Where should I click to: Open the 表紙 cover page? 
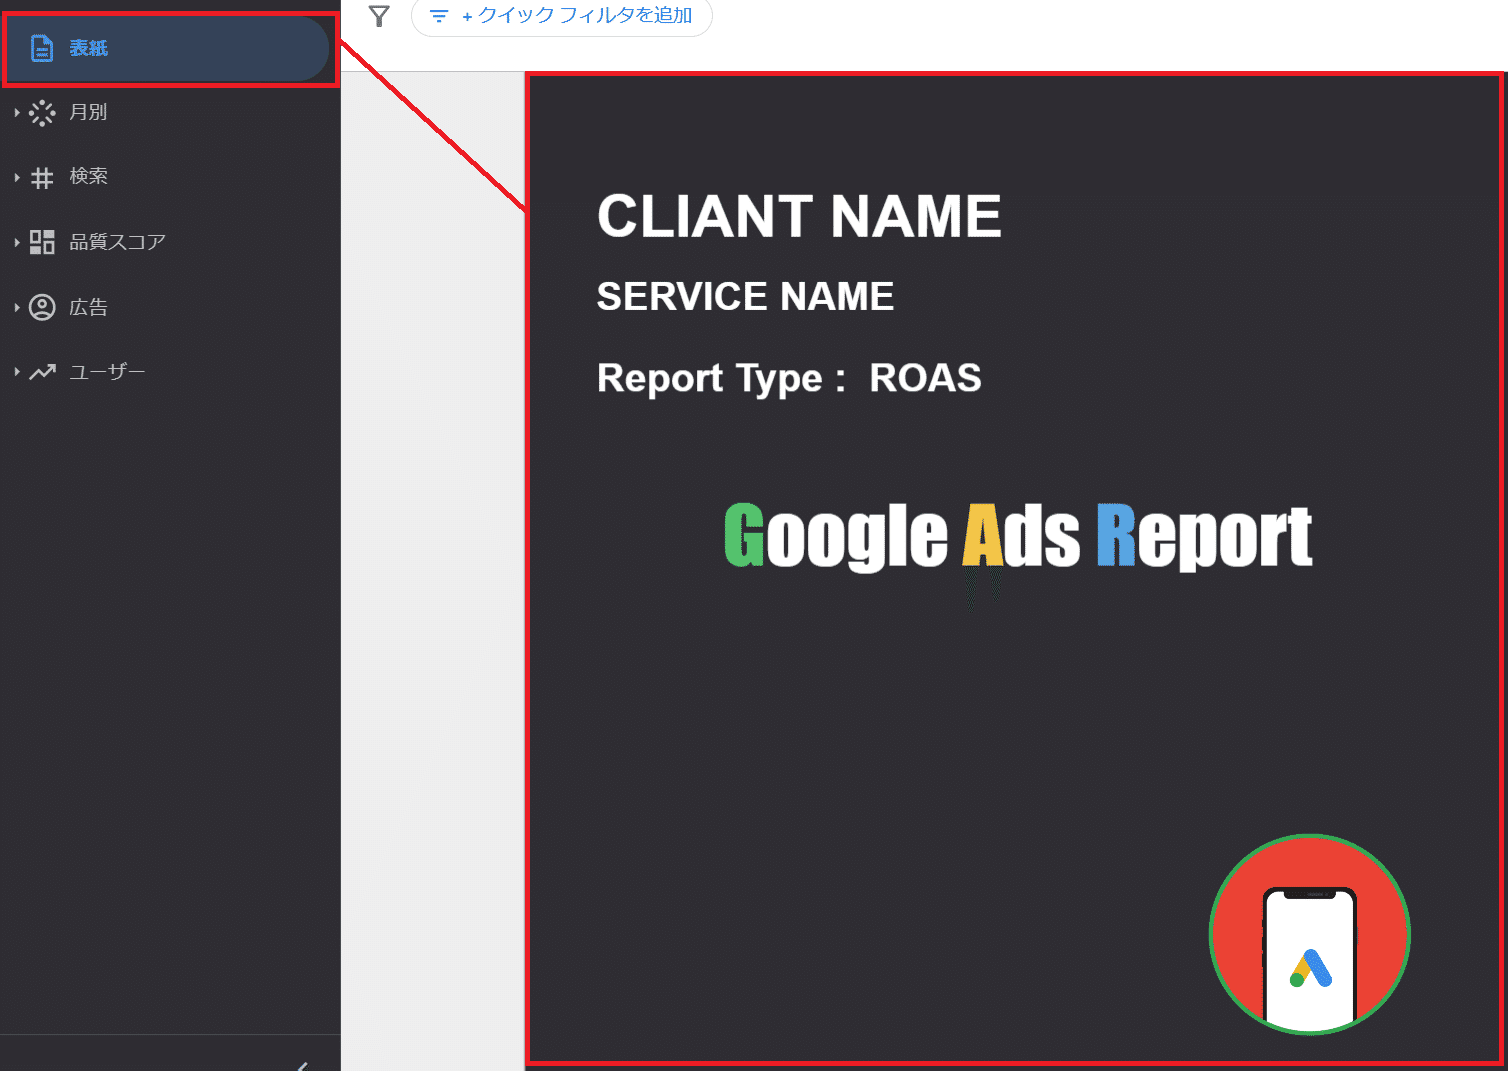tap(166, 48)
